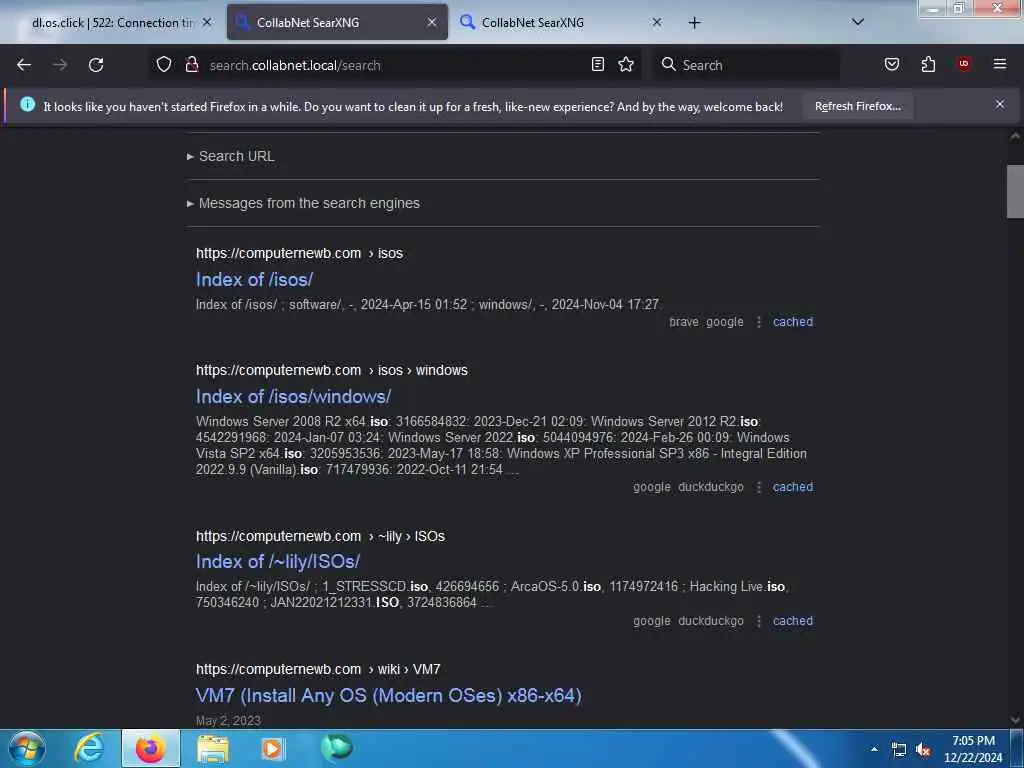Open the Index of /isos/windows/ result
Screen dimensions: 1024x768
pyautogui.click(x=293, y=396)
